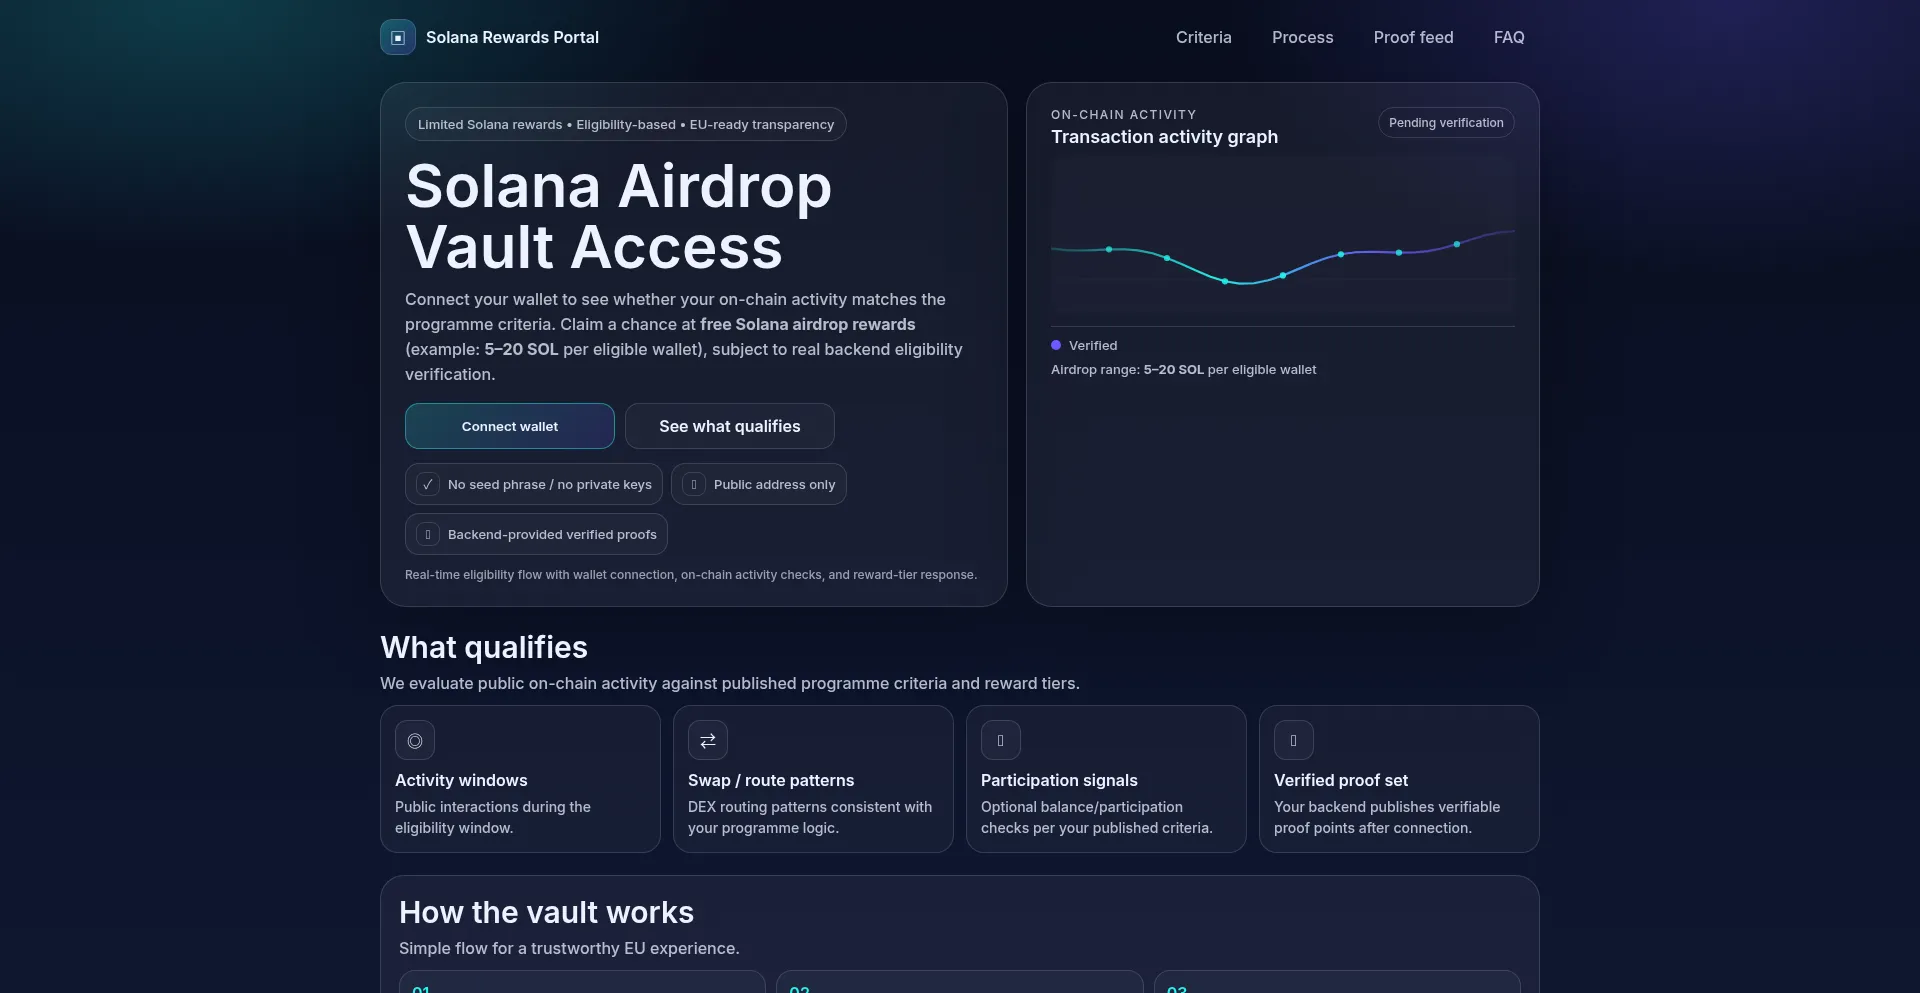The image size is (1920, 993).
Task: Click the purple Verified legend dot
Action: [1056, 345]
